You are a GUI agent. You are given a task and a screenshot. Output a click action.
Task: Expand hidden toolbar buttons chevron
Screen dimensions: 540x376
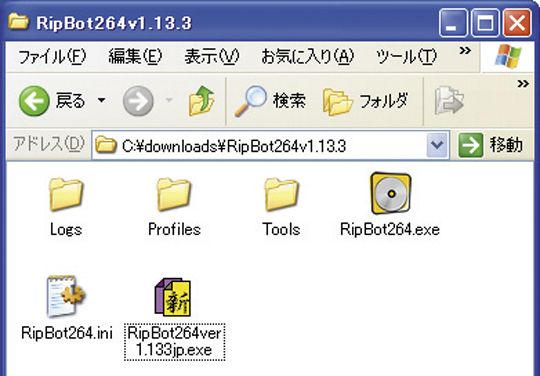point(523,84)
